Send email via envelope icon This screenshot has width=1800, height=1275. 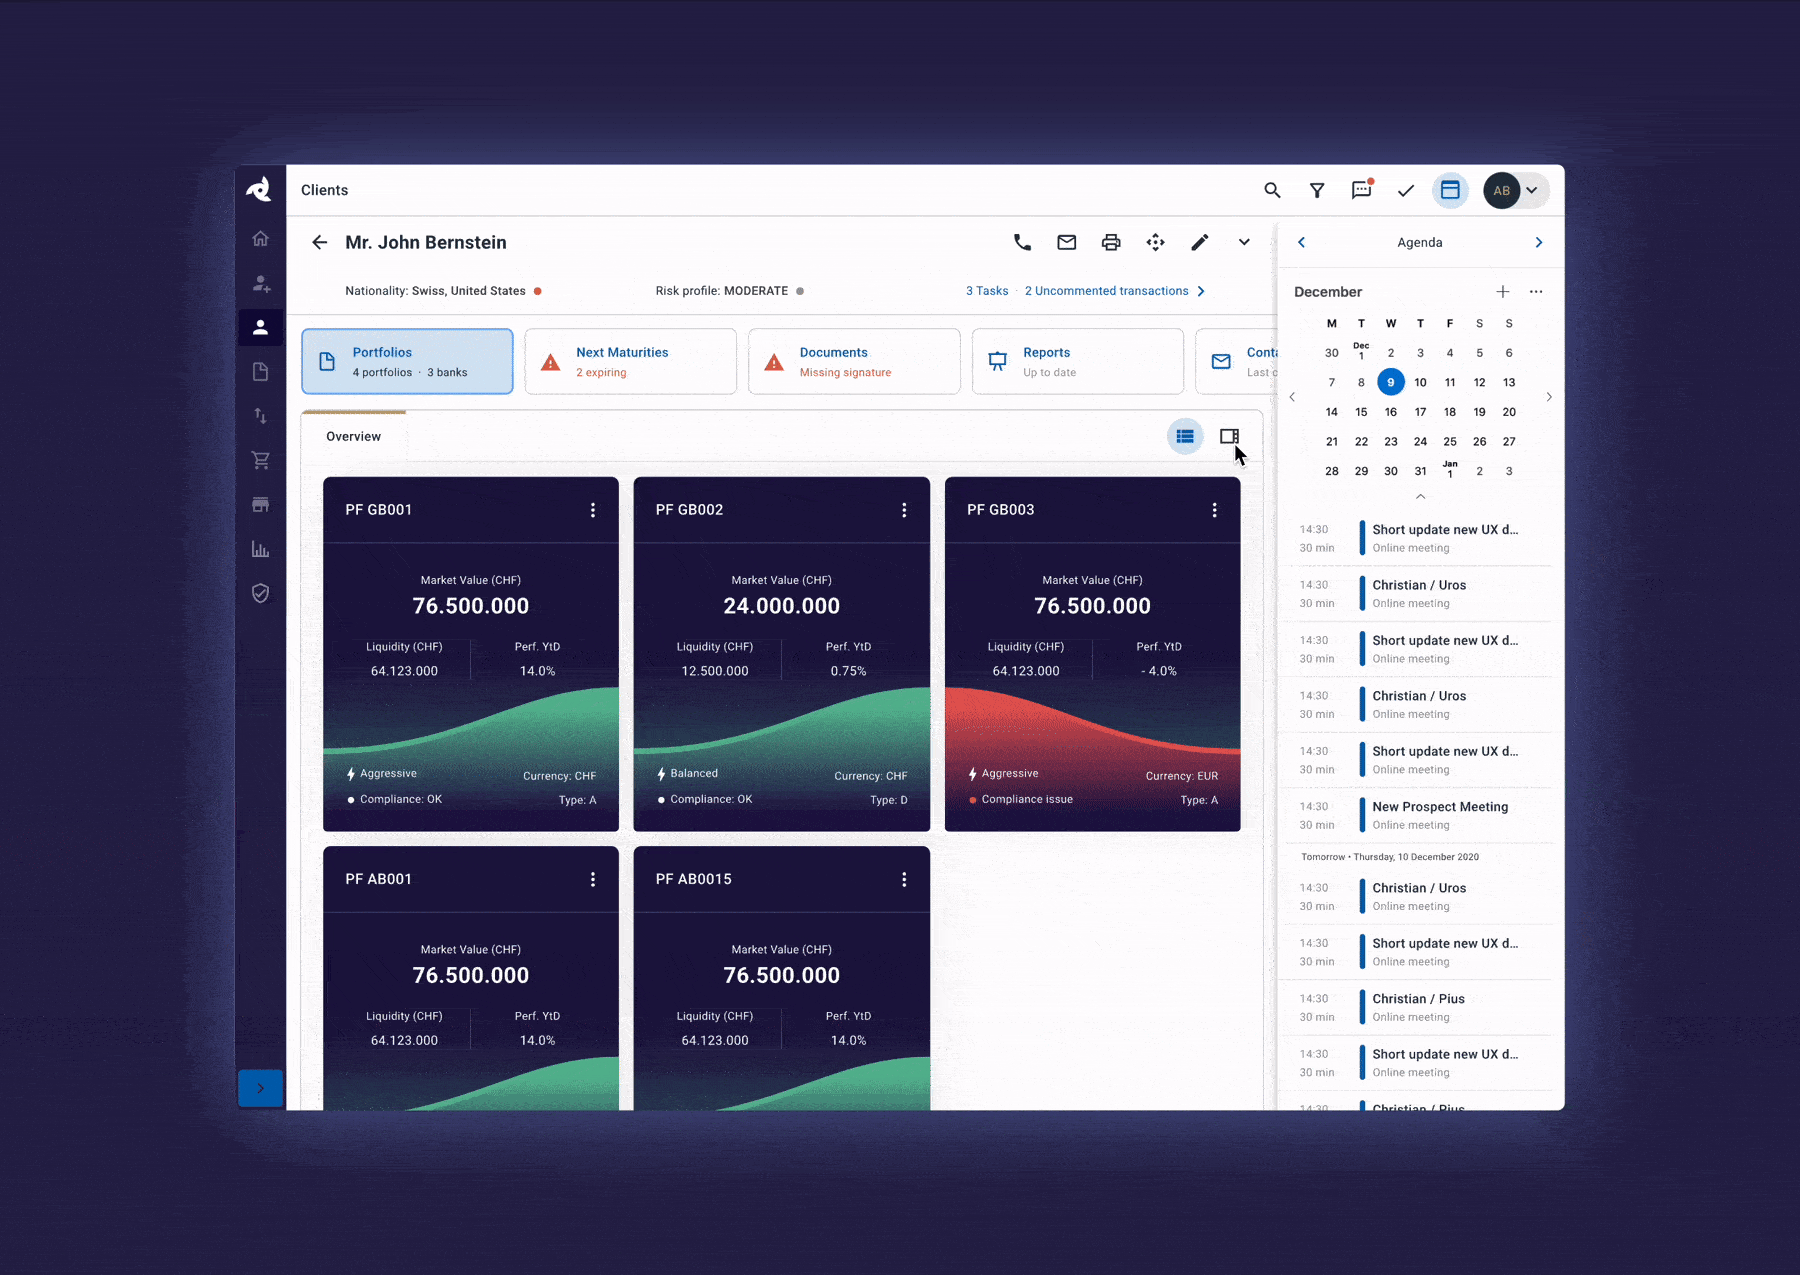click(1067, 242)
